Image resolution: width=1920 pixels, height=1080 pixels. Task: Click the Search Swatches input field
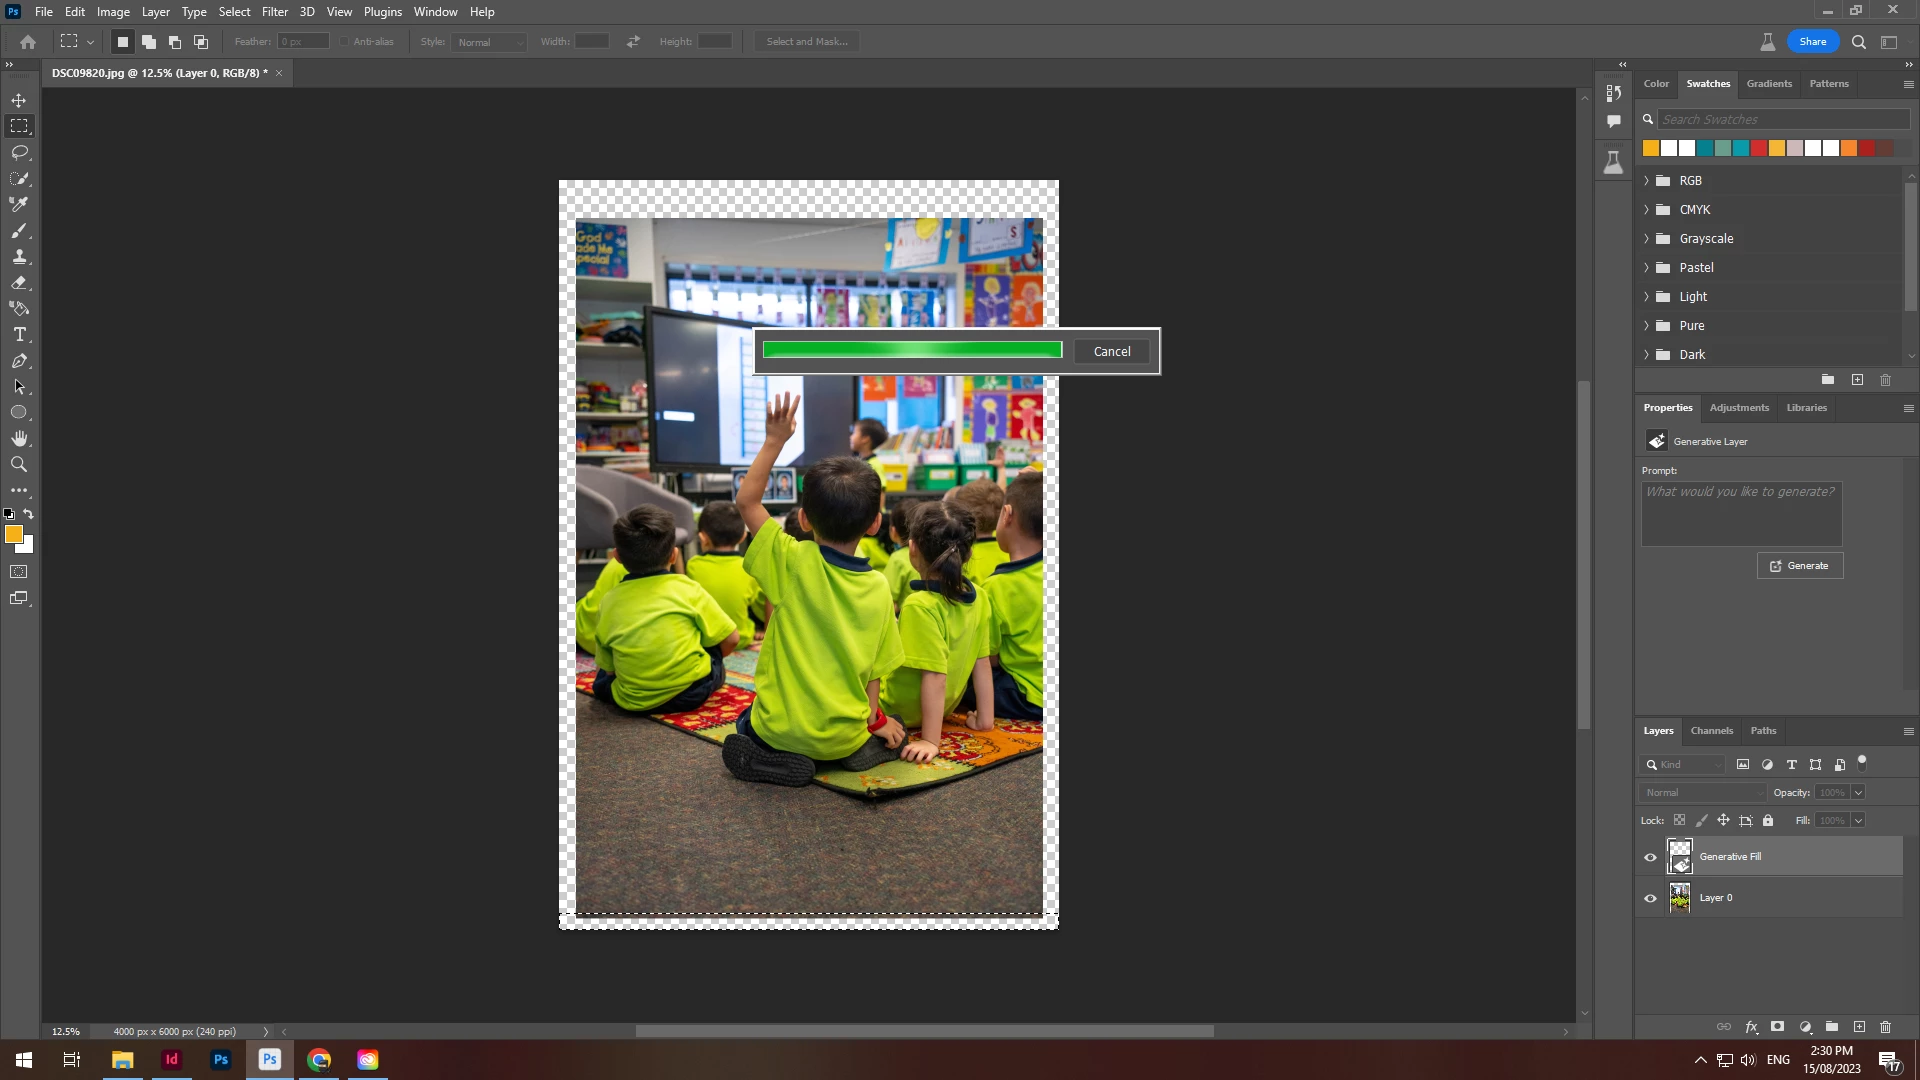tap(1782, 119)
